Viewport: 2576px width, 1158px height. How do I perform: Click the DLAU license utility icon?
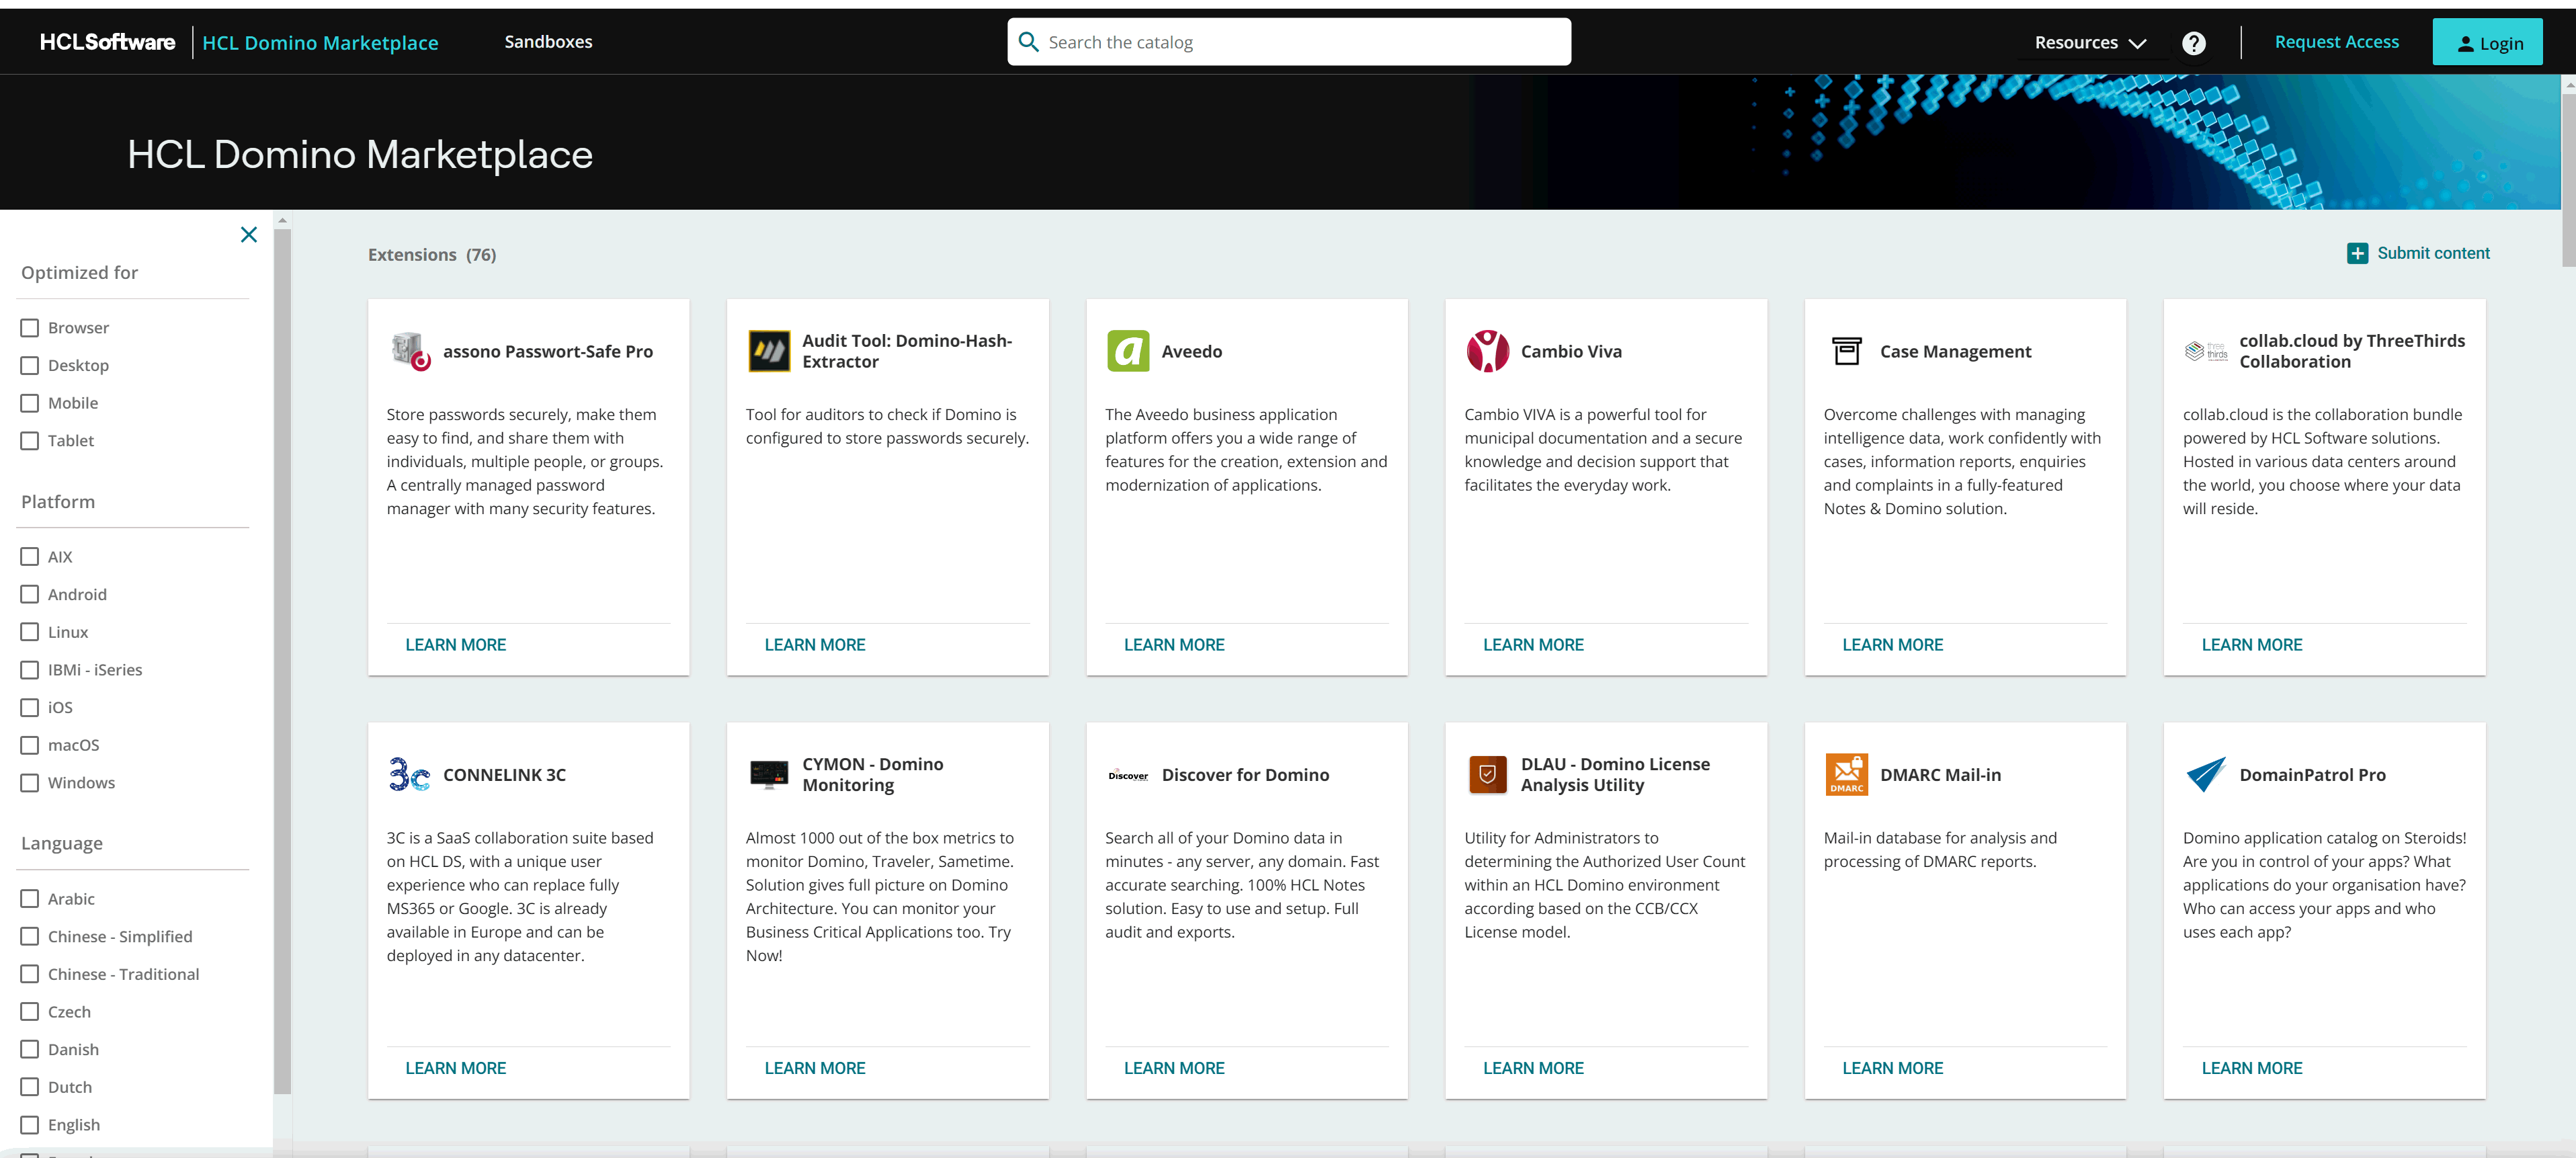coord(1487,775)
